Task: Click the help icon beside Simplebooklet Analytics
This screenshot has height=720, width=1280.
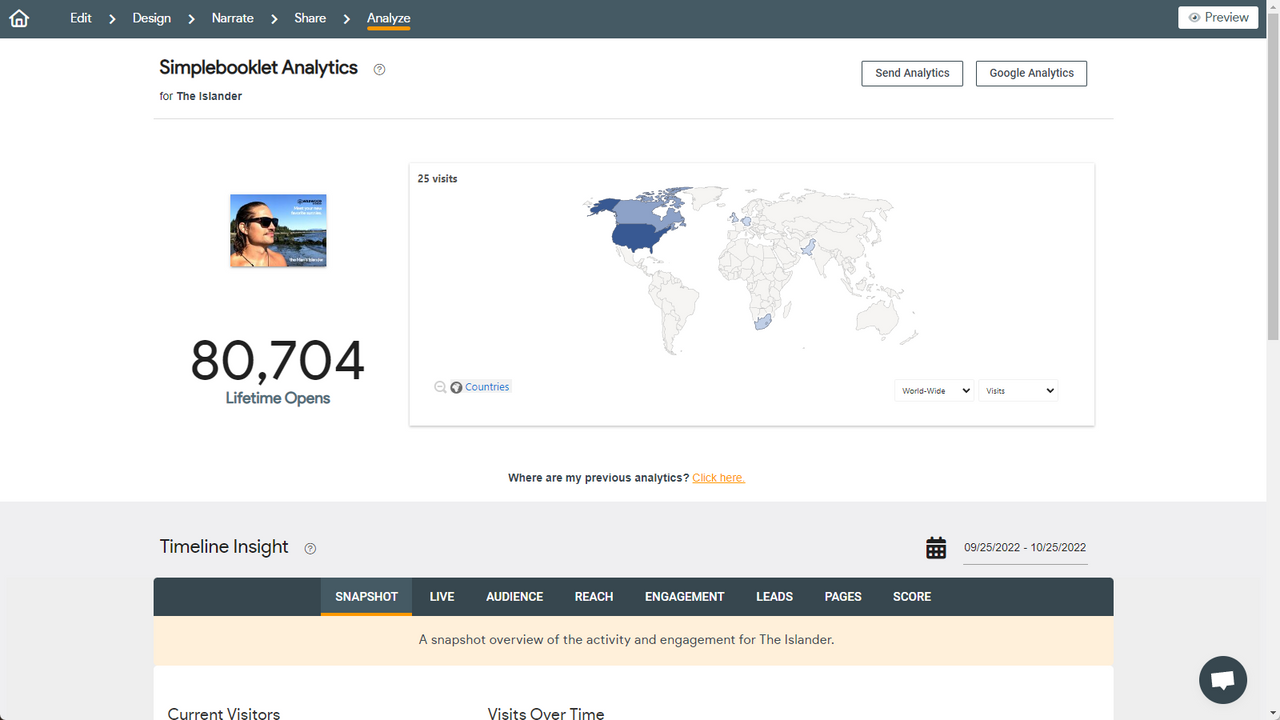Action: click(x=379, y=69)
